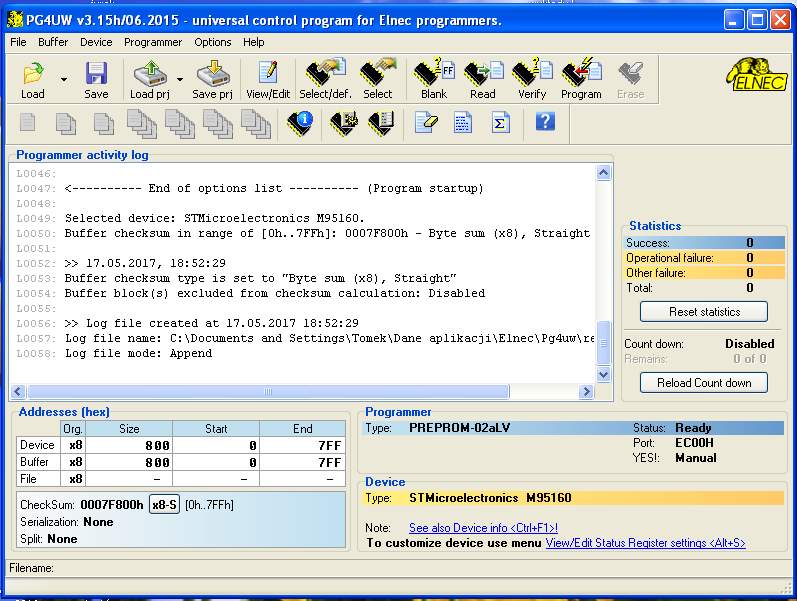This screenshot has height=601, width=797.
Task: Click the blue Help question icon
Action: tap(545, 122)
